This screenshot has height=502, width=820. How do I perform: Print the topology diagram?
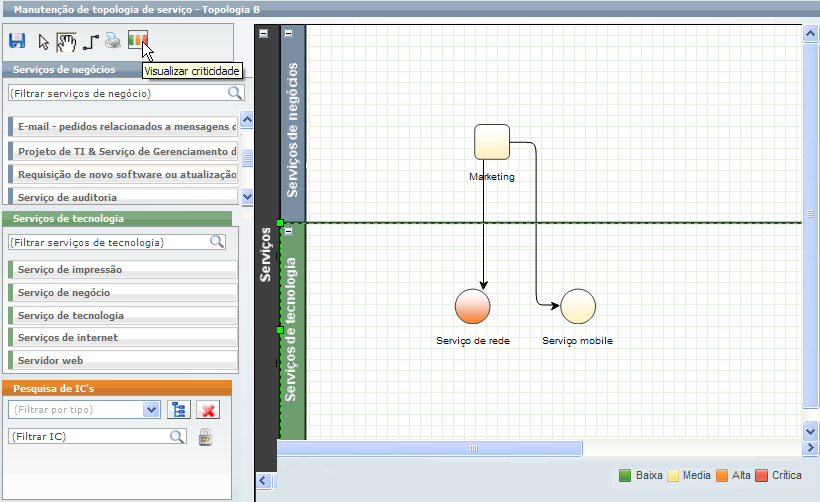tap(112, 41)
